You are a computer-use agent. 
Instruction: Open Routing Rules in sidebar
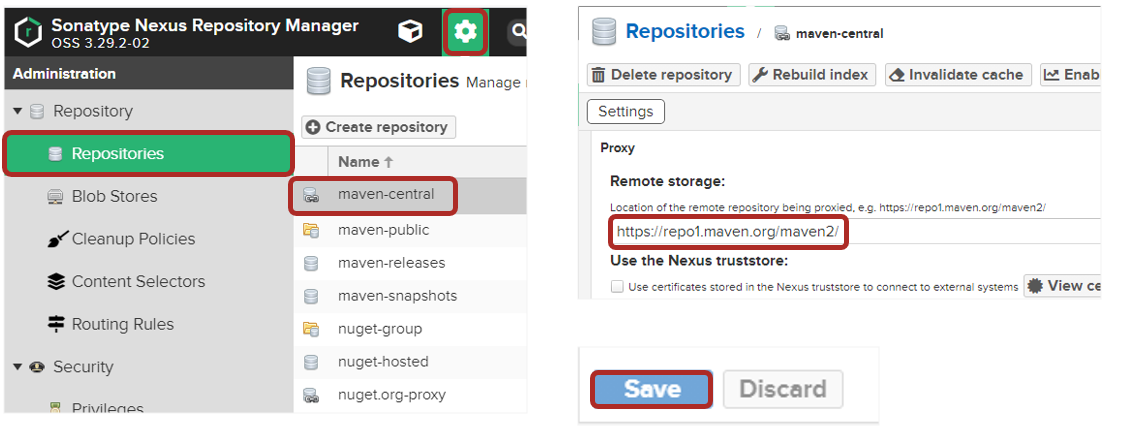[x=122, y=324]
